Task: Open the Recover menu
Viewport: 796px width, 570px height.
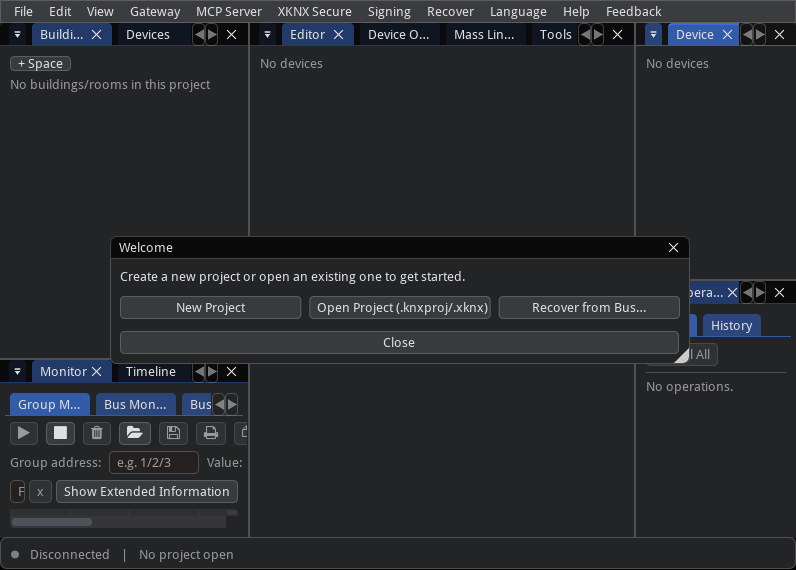Action: point(450,11)
